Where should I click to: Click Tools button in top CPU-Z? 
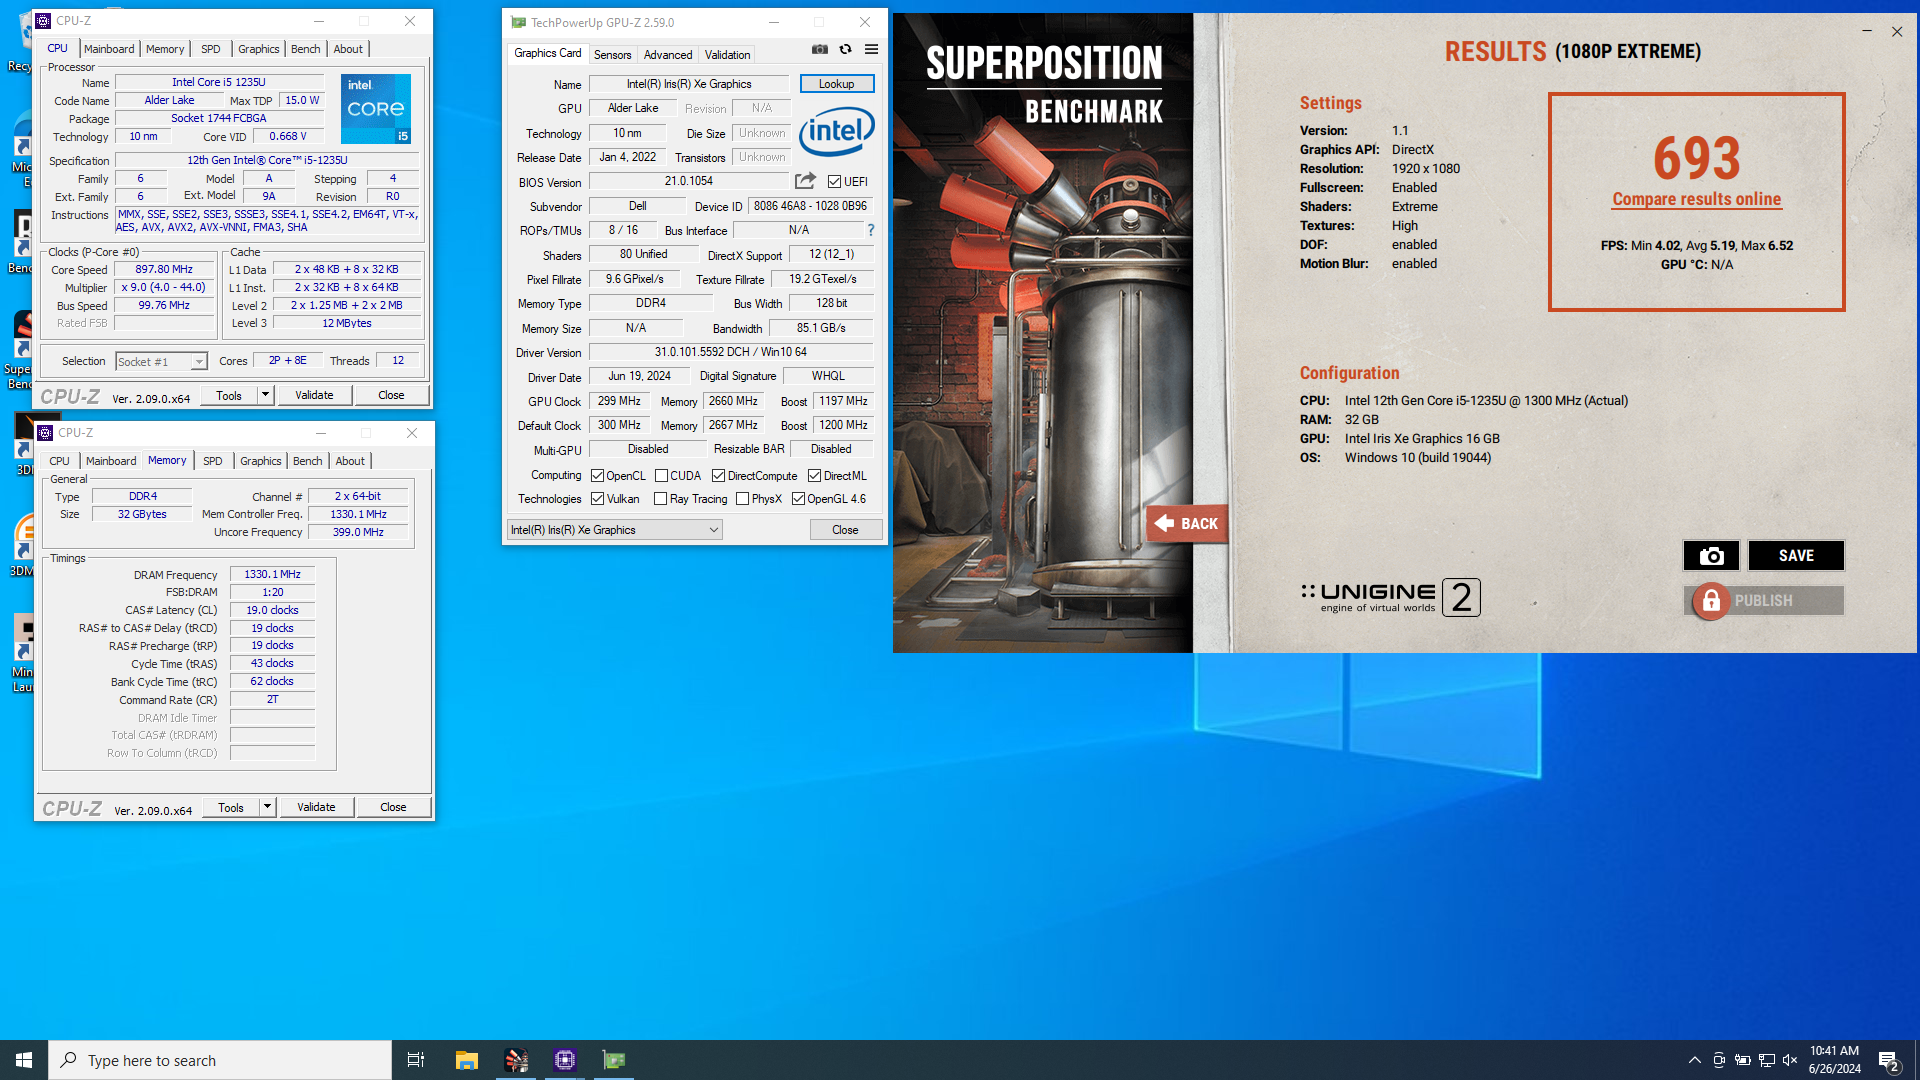(x=229, y=395)
